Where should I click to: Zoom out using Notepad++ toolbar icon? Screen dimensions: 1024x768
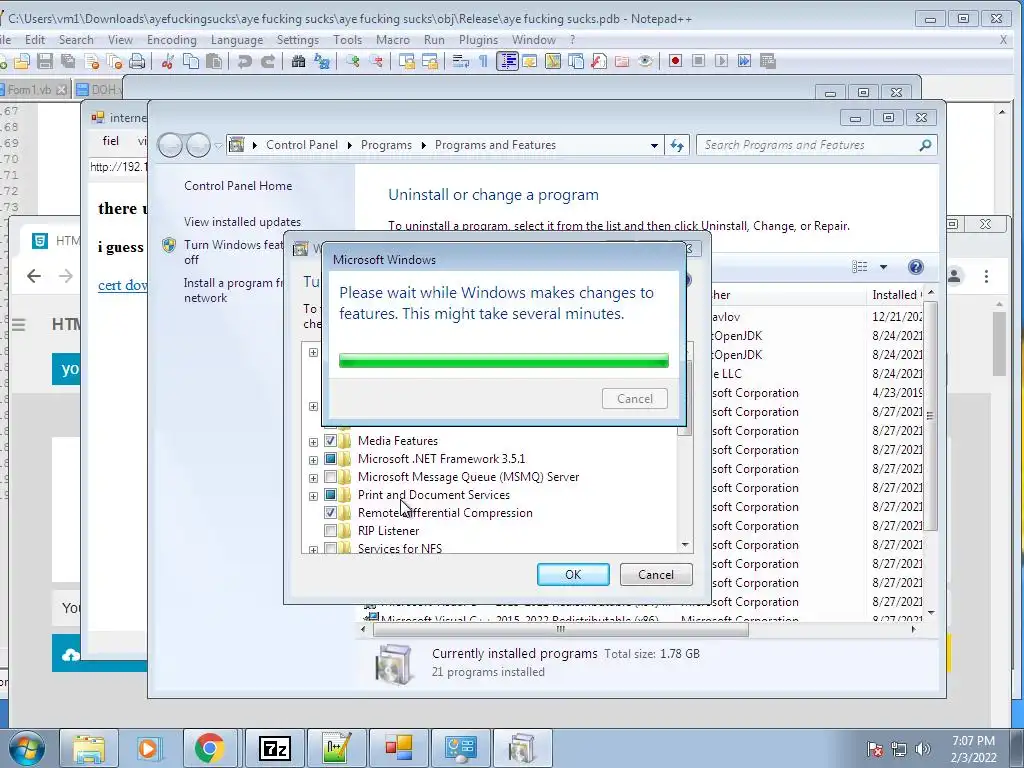[376, 61]
